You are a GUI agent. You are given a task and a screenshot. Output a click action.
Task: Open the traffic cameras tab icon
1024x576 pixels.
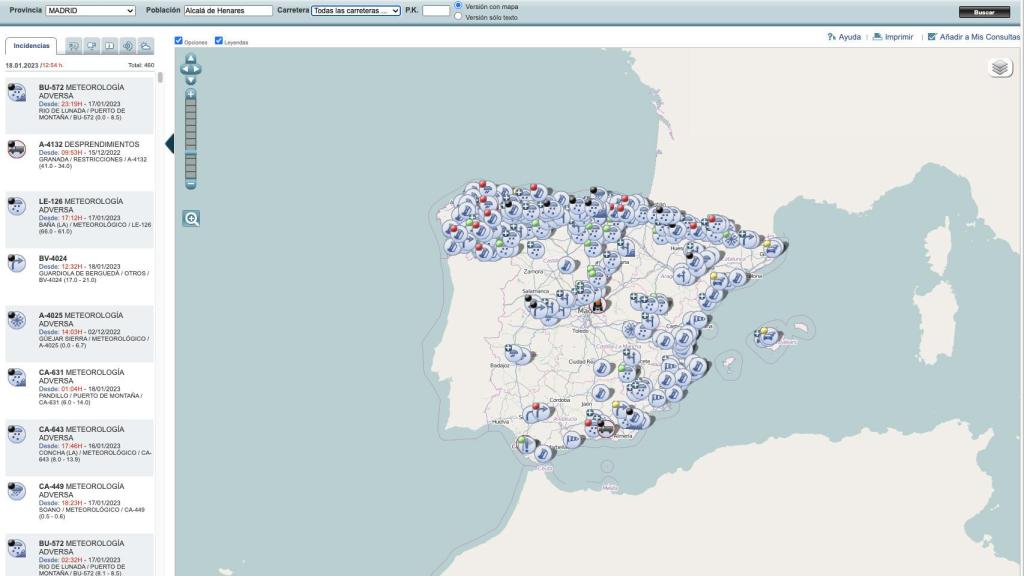[92, 46]
